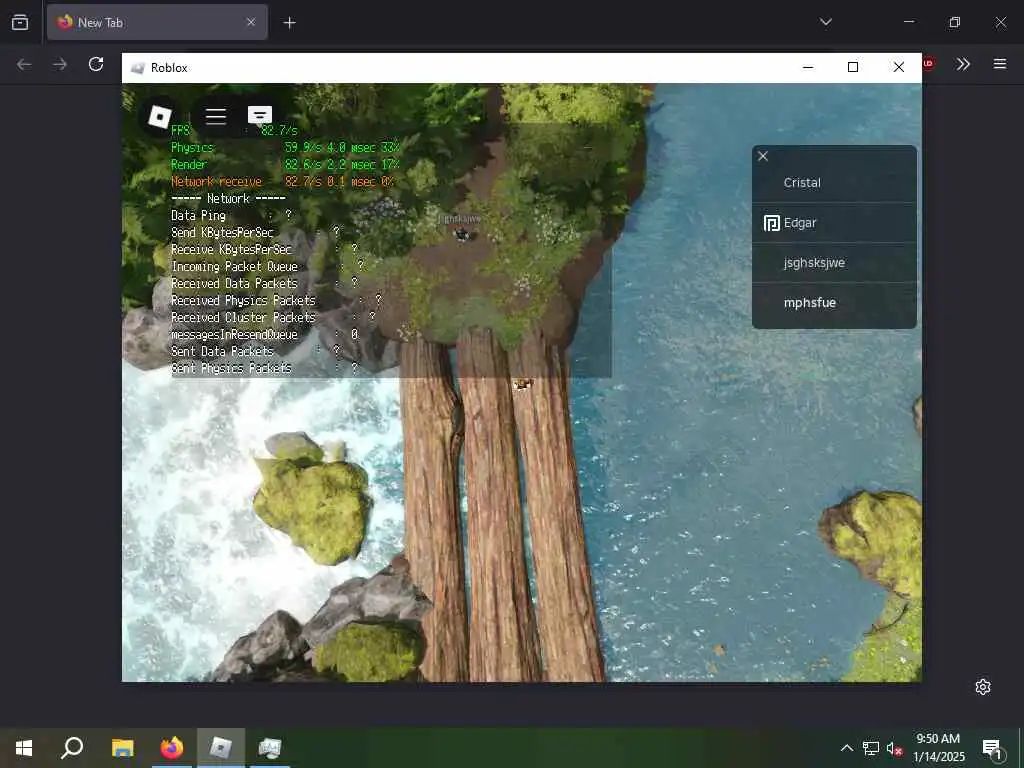The height and width of the screenshot is (768, 1024).
Task: Minimize the Firefox browser window
Action: click(x=909, y=22)
